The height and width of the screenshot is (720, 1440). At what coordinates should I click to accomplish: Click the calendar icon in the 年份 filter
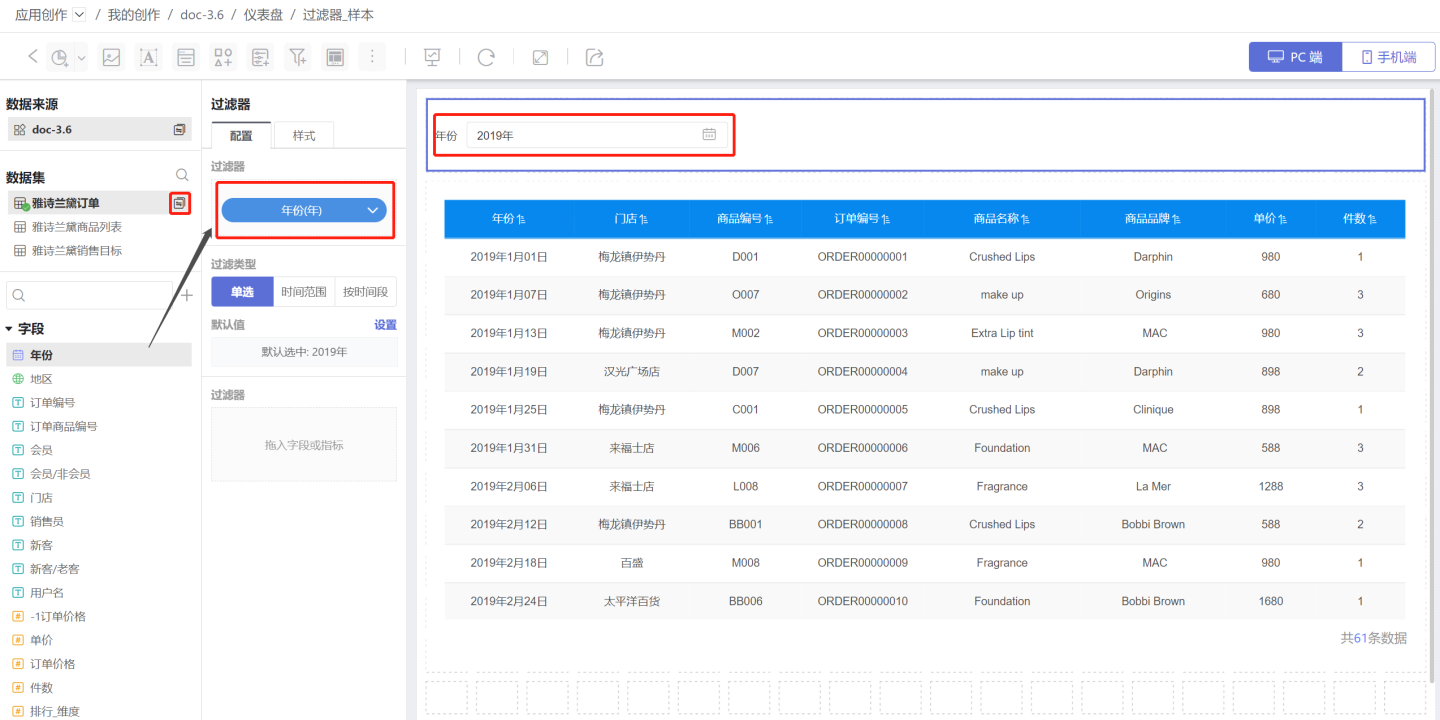click(x=709, y=135)
